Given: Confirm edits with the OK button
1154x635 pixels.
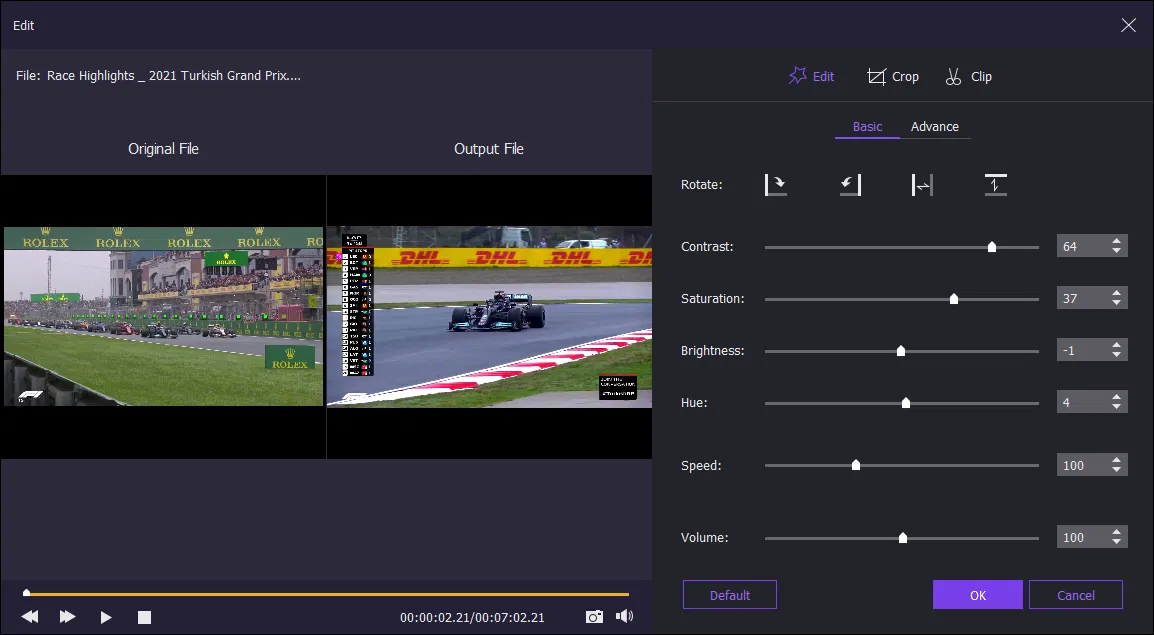Looking at the screenshot, I should pyautogui.click(x=977, y=595).
